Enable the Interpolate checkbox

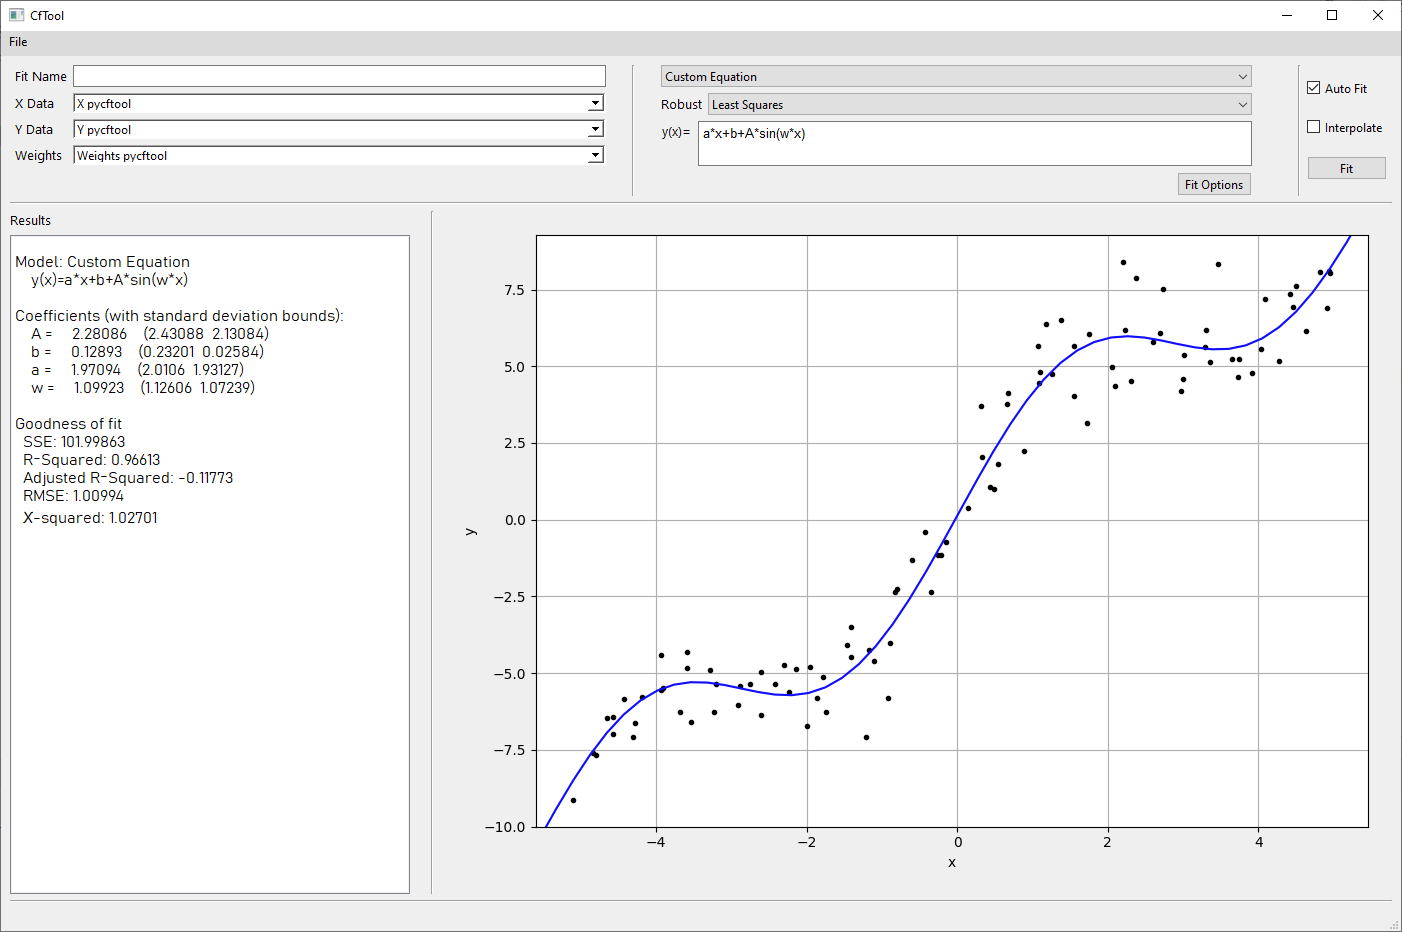tap(1314, 127)
